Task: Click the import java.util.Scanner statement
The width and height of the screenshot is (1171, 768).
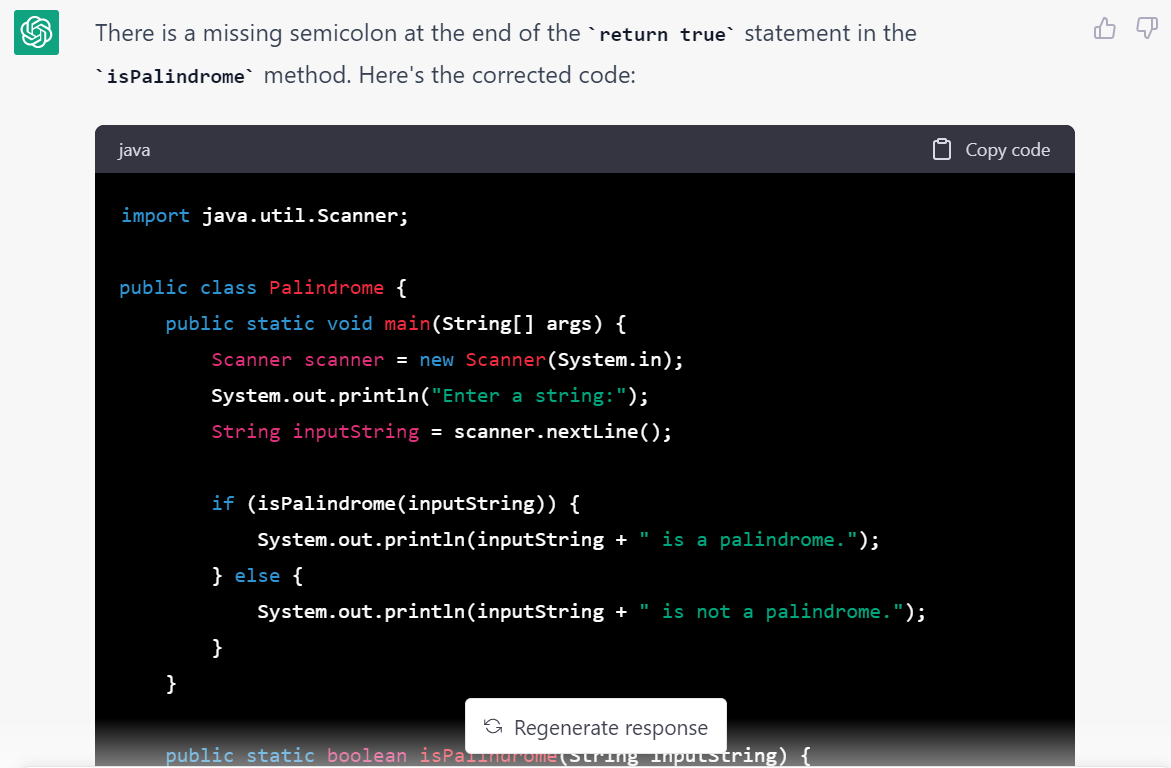Action: [262, 215]
